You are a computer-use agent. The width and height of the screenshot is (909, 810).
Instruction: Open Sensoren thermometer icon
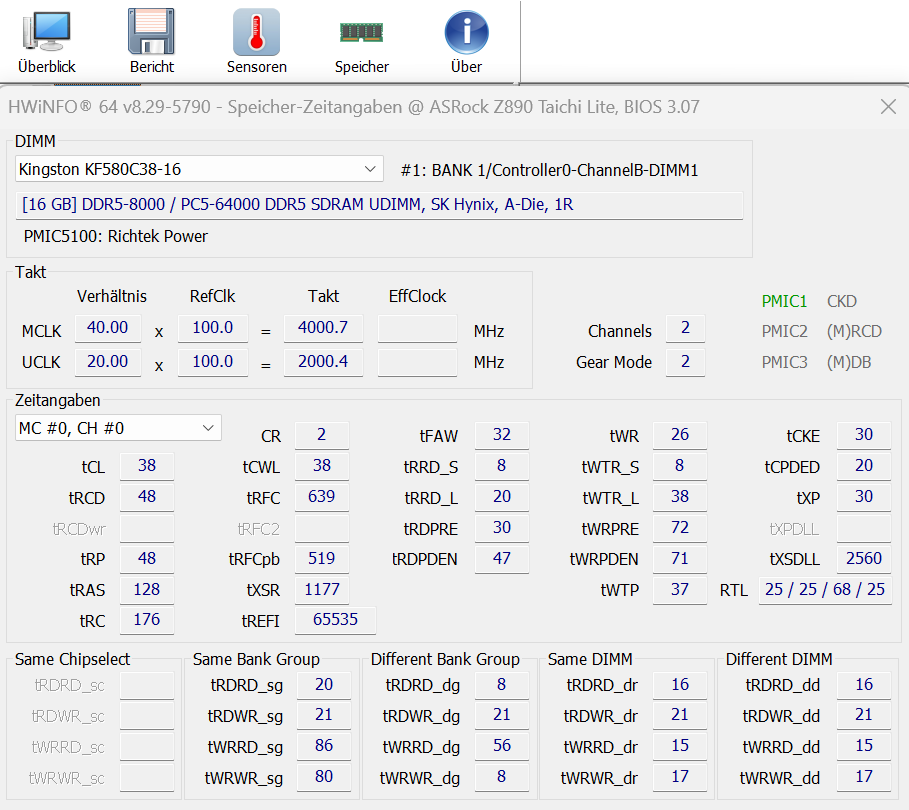(256, 42)
